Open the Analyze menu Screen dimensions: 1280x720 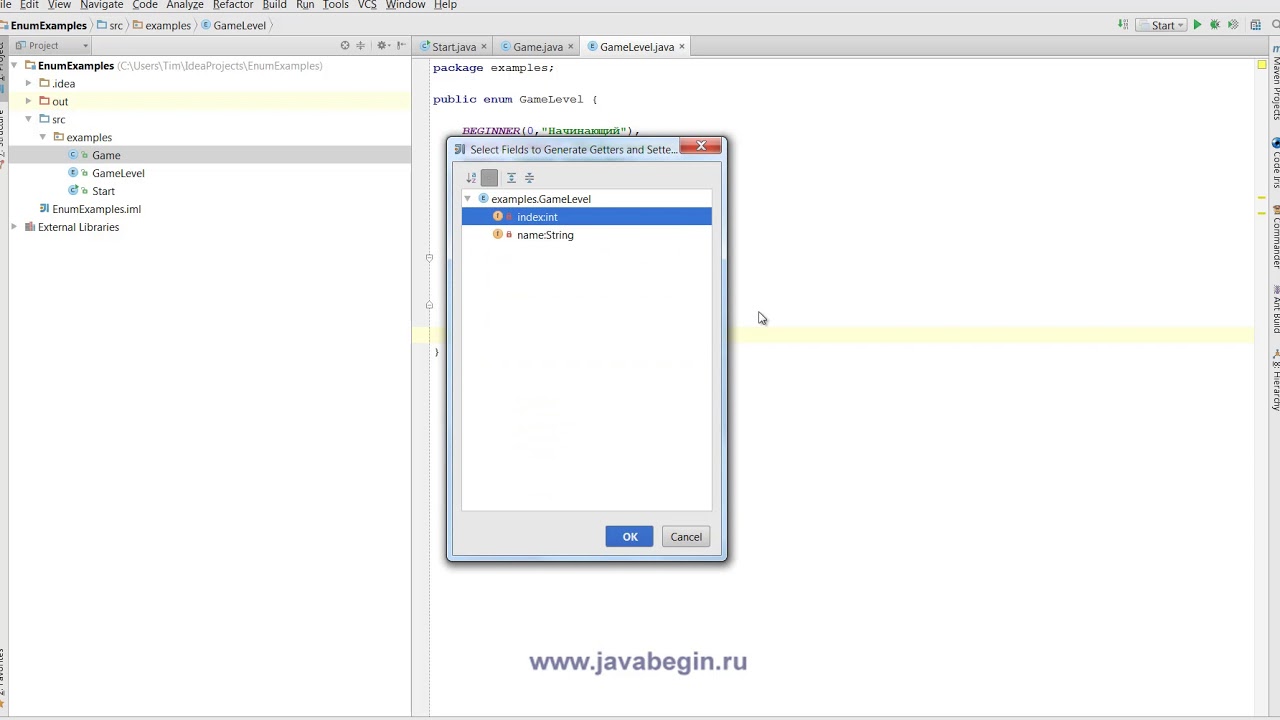[185, 5]
